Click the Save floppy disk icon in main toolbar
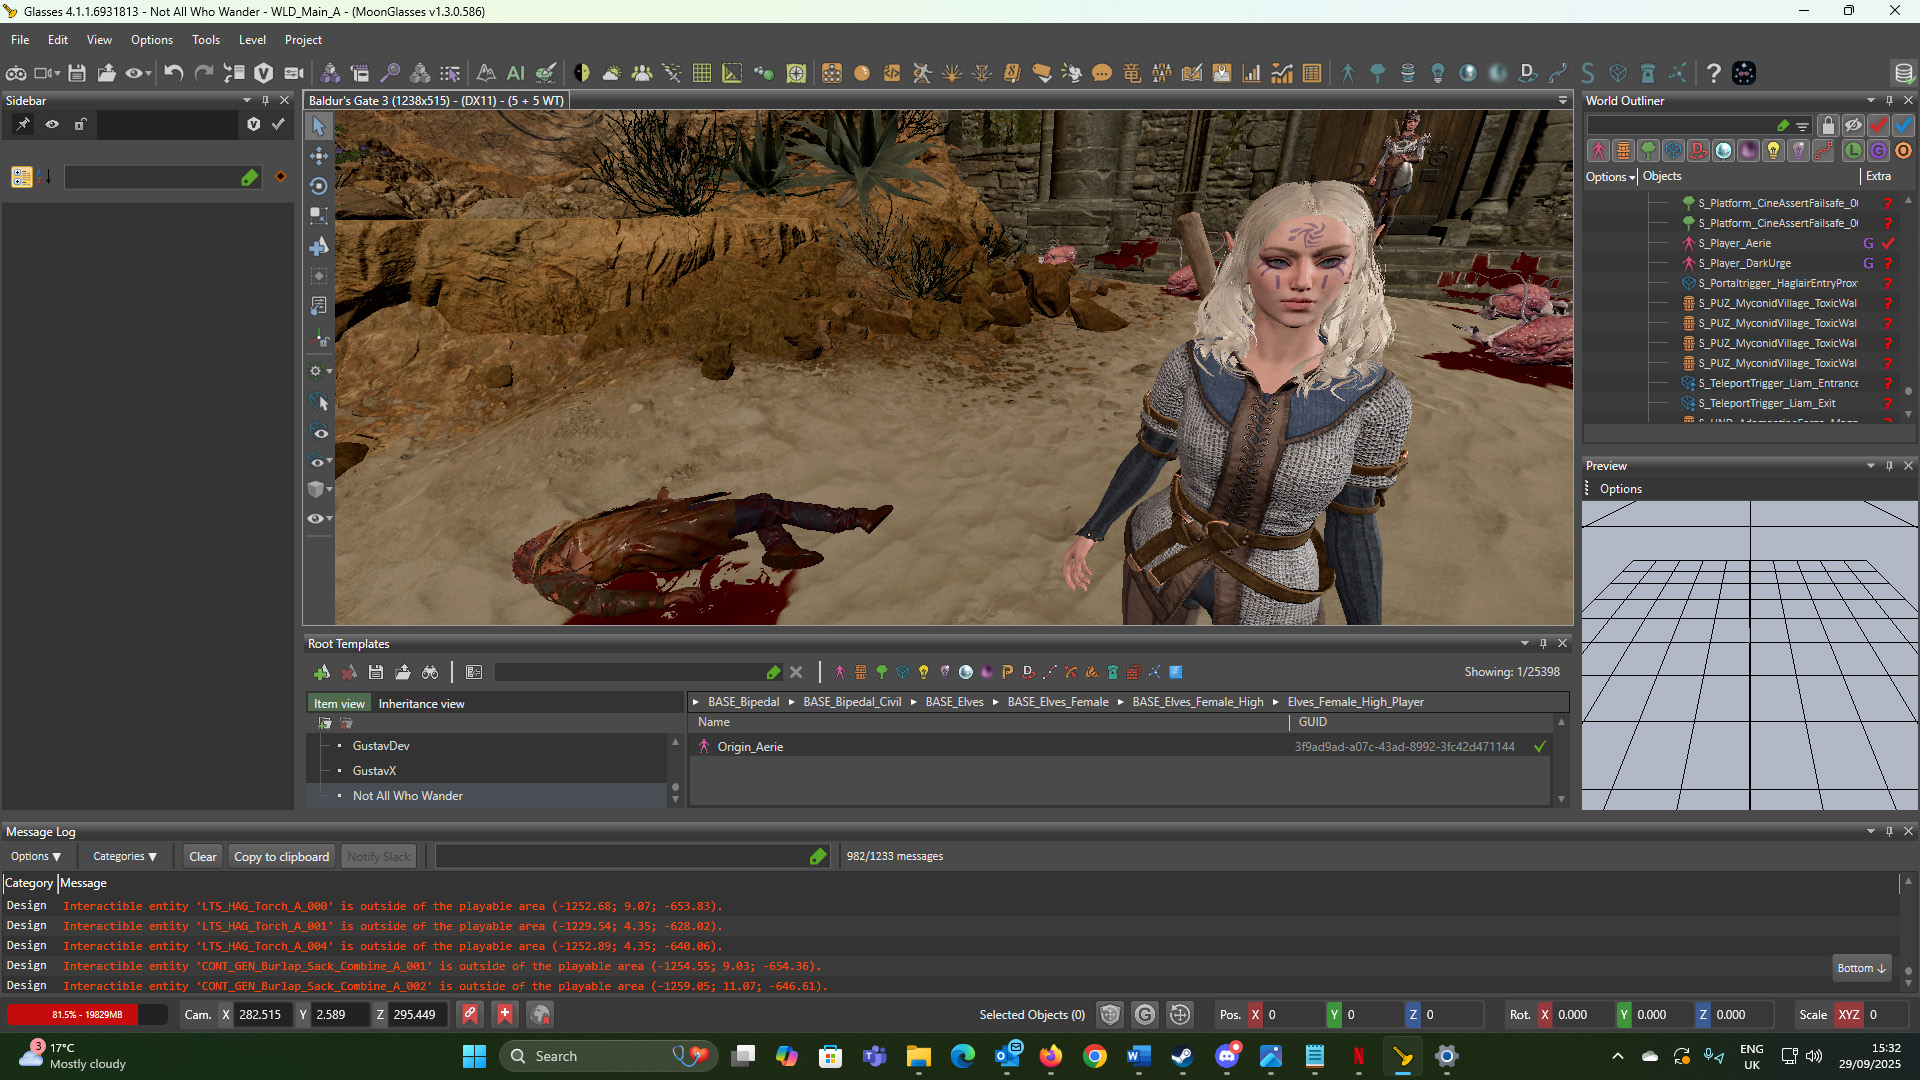 (77, 73)
